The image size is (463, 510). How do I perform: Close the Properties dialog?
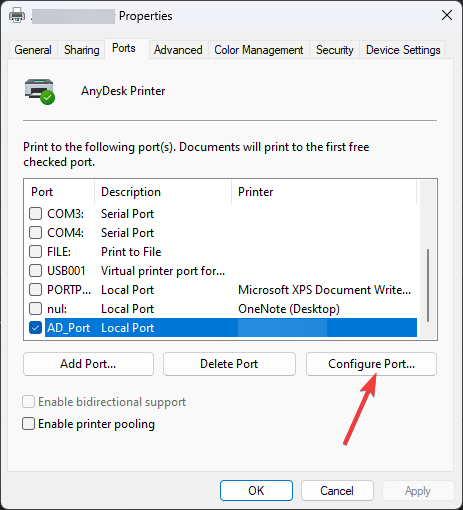(x=447, y=15)
